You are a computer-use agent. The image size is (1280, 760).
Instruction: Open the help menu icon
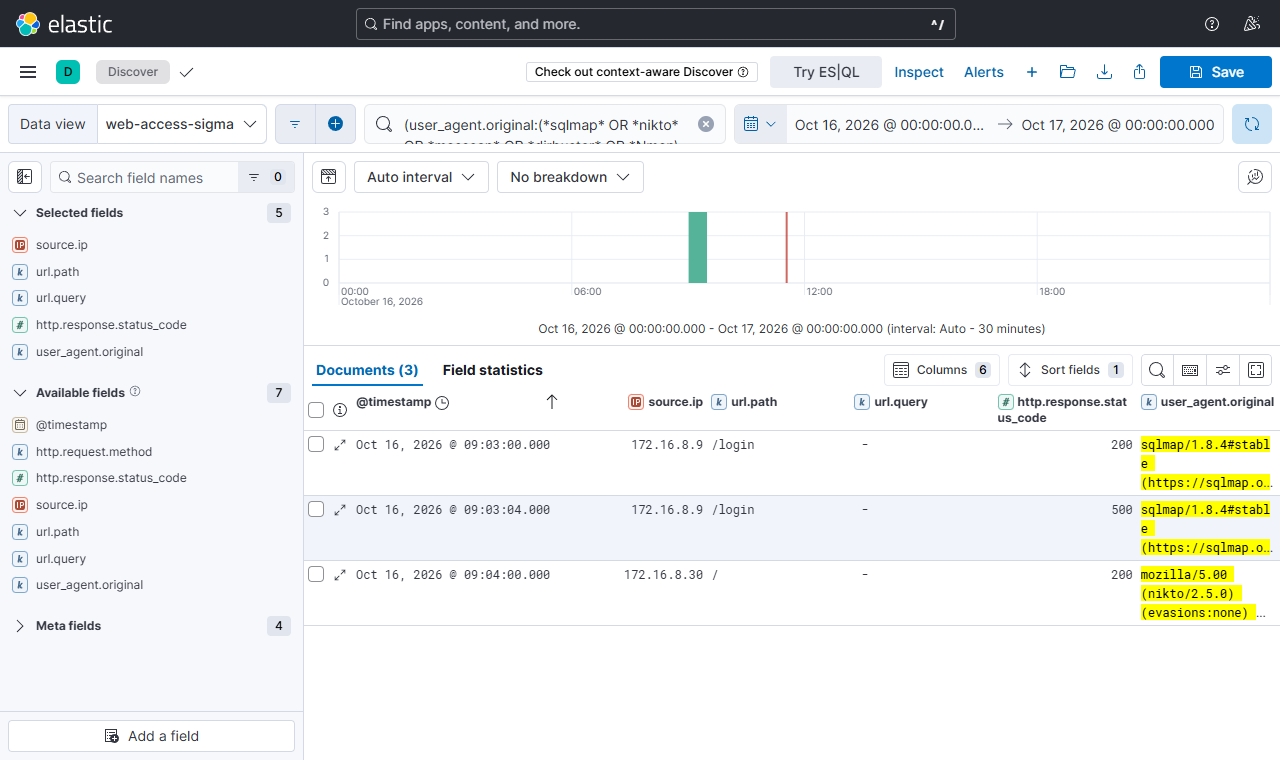click(x=1212, y=24)
